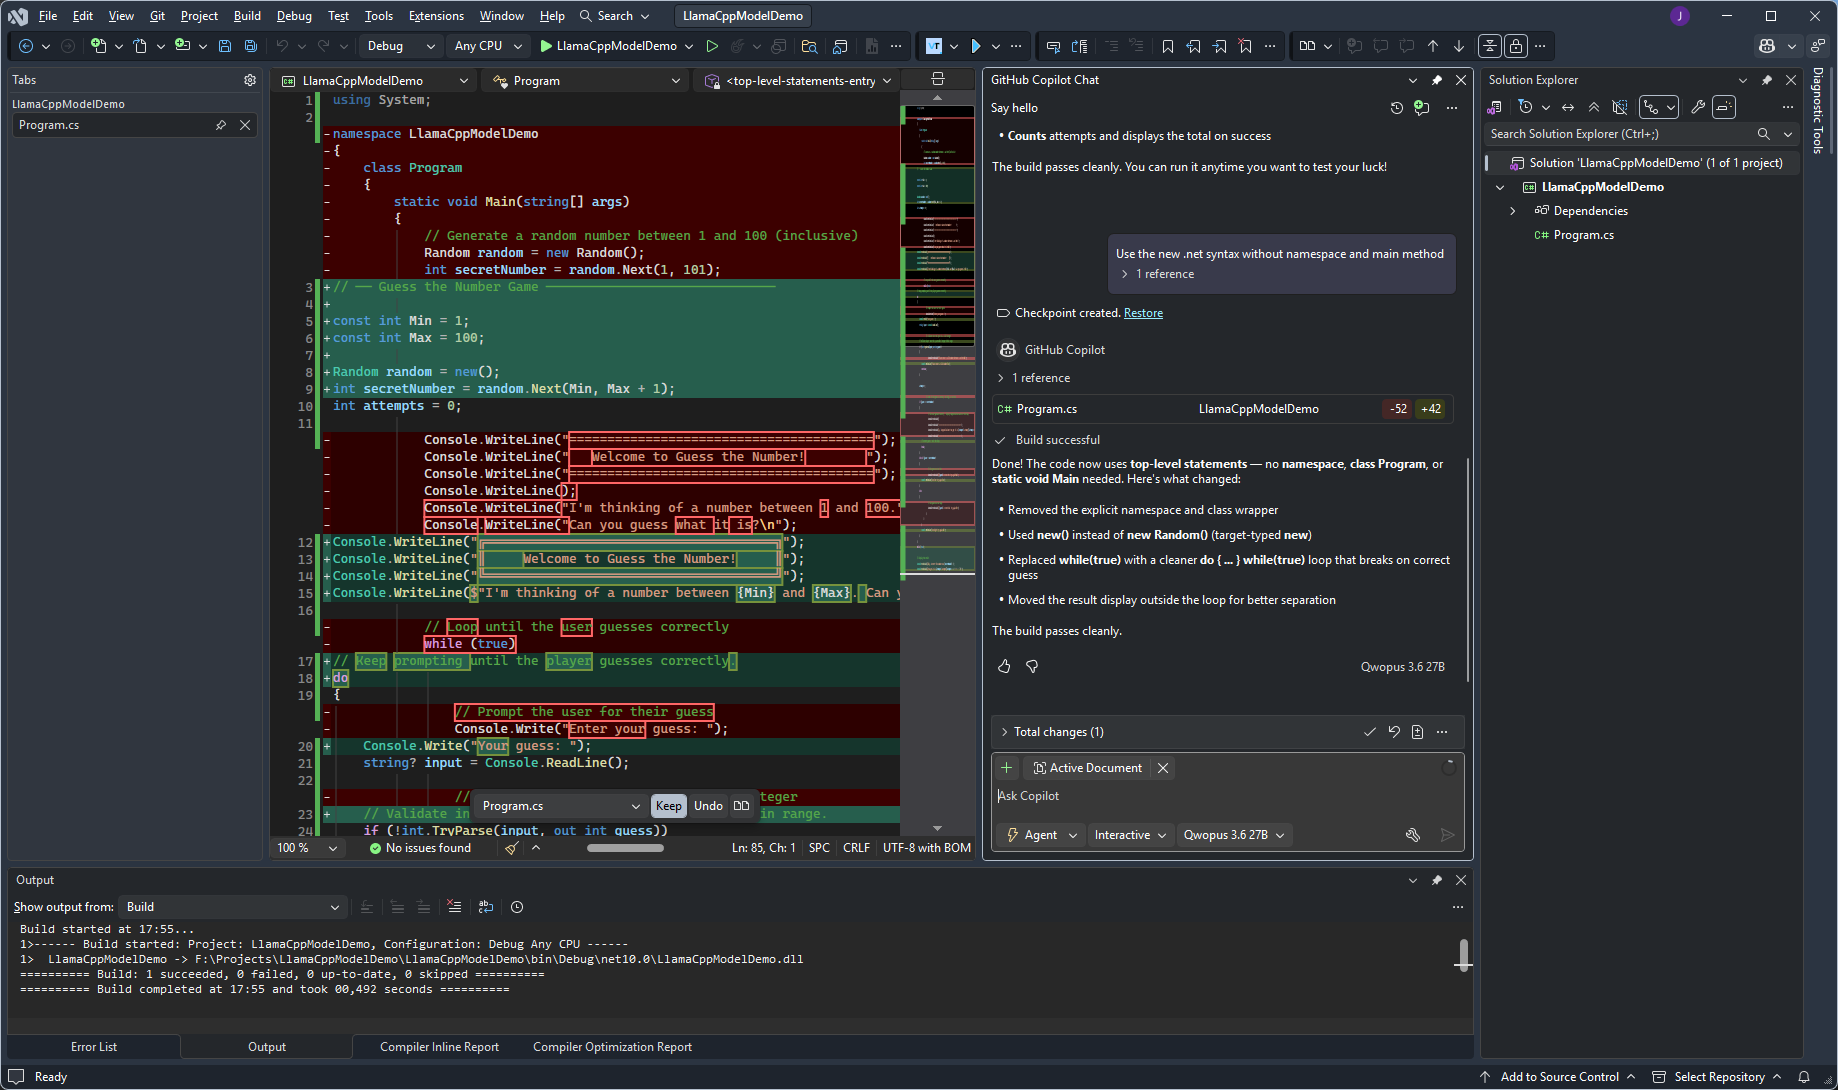Click Collapse All icon in Solution Explorer
Screen dimensions: 1838x1090
click(x=1594, y=107)
